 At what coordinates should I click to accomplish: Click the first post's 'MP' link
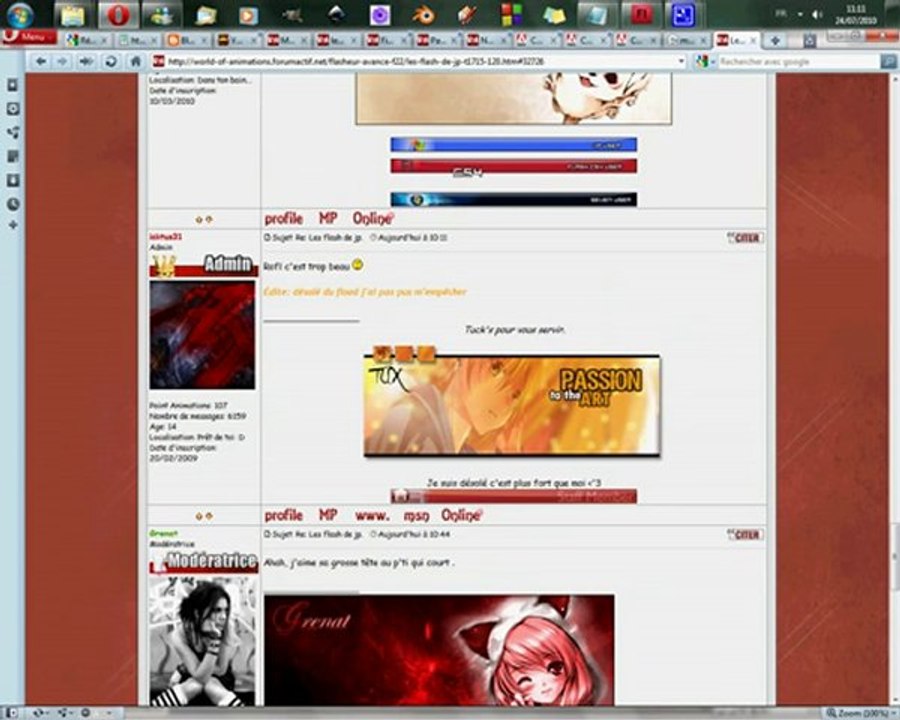[328, 219]
